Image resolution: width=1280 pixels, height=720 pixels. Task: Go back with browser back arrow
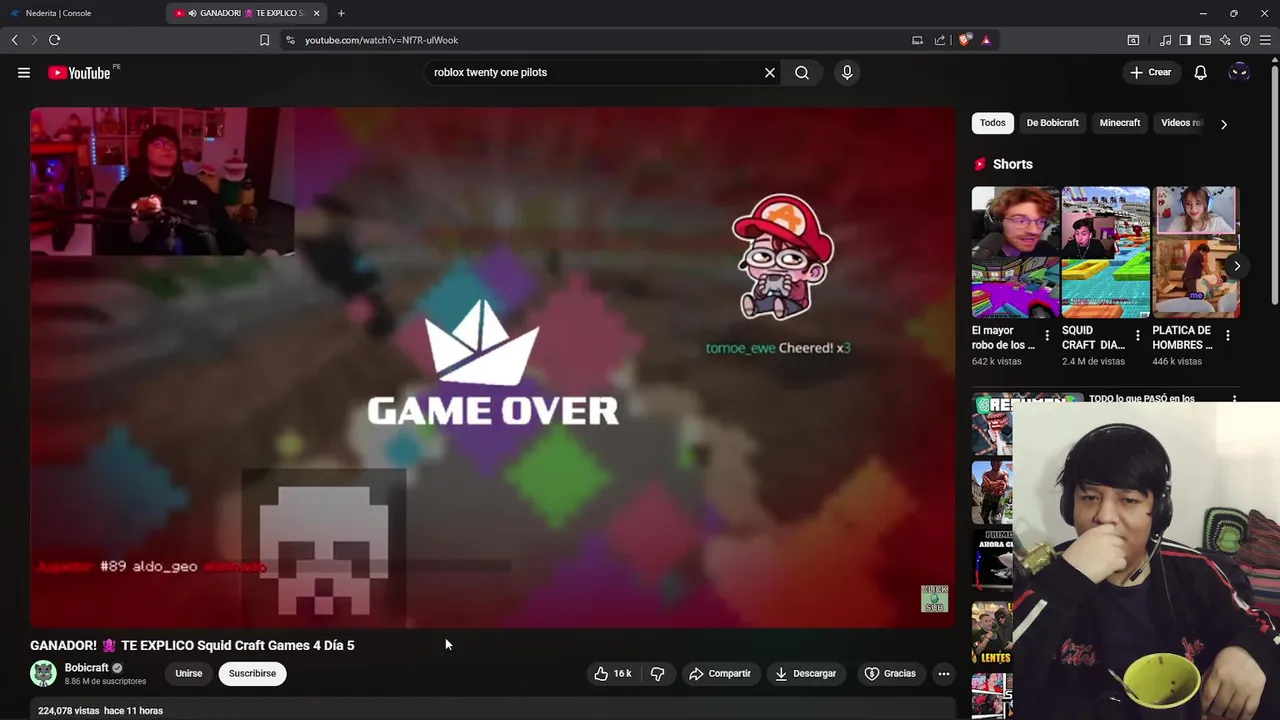click(x=14, y=40)
